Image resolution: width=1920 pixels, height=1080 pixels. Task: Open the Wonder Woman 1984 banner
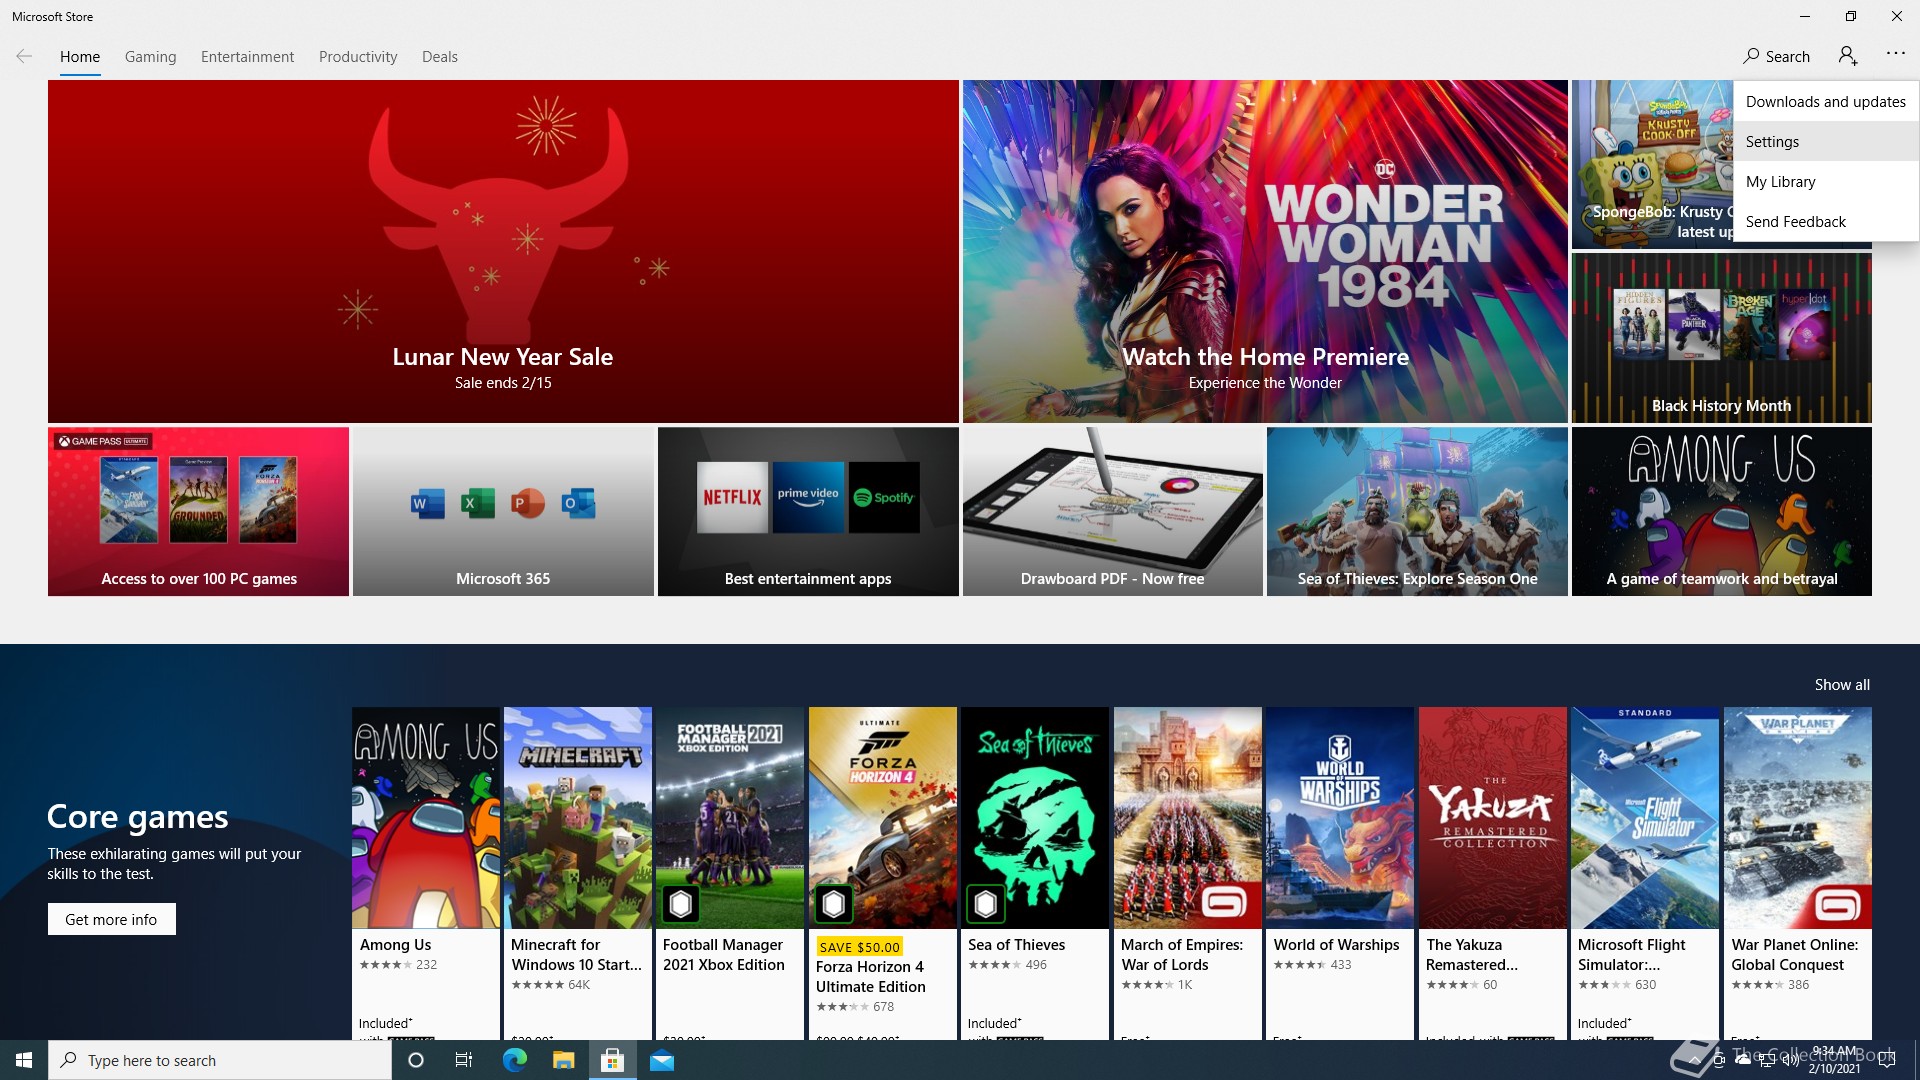[x=1265, y=251]
